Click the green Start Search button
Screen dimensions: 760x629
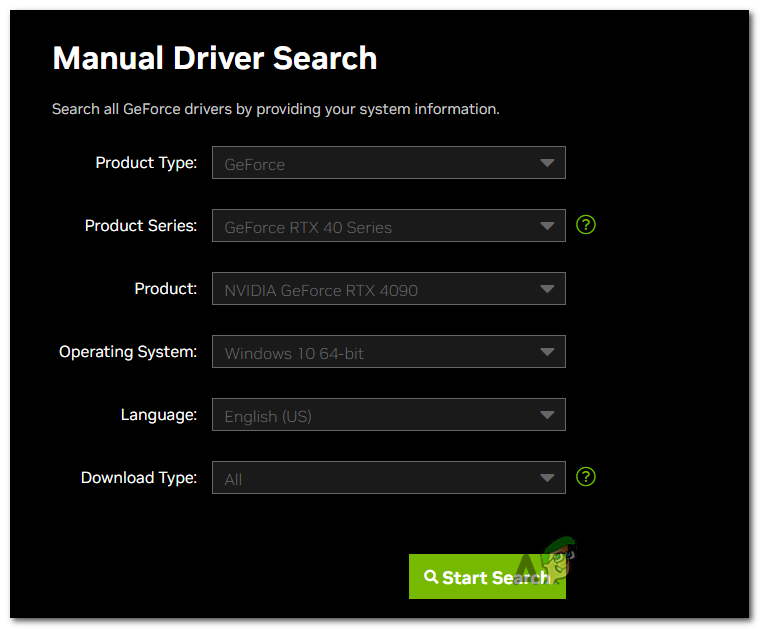coord(487,577)
